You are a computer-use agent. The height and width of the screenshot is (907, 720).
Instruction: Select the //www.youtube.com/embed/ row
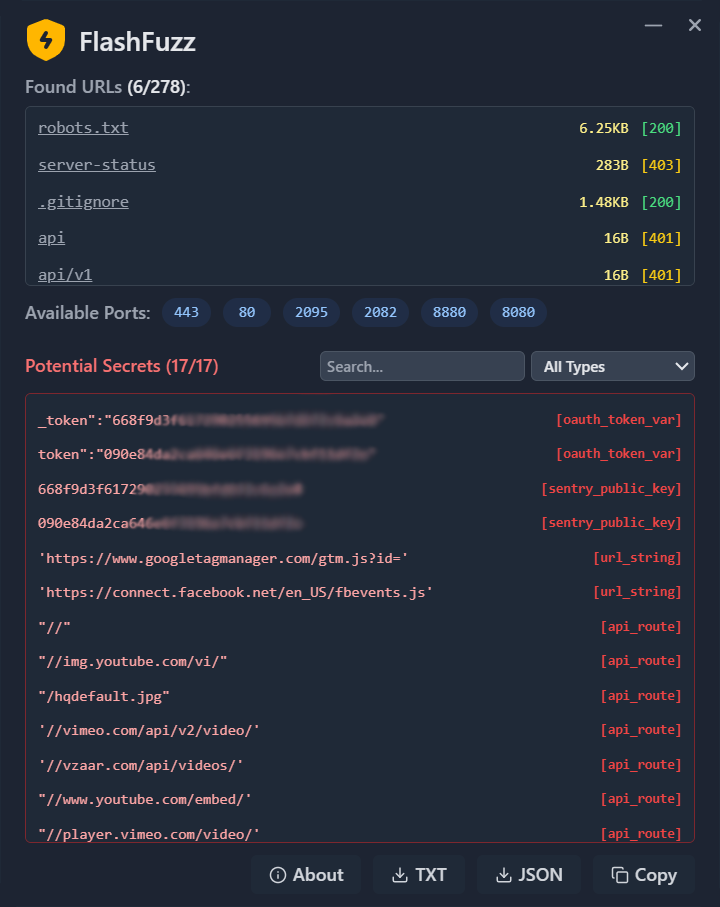click(x=360, y=799)
